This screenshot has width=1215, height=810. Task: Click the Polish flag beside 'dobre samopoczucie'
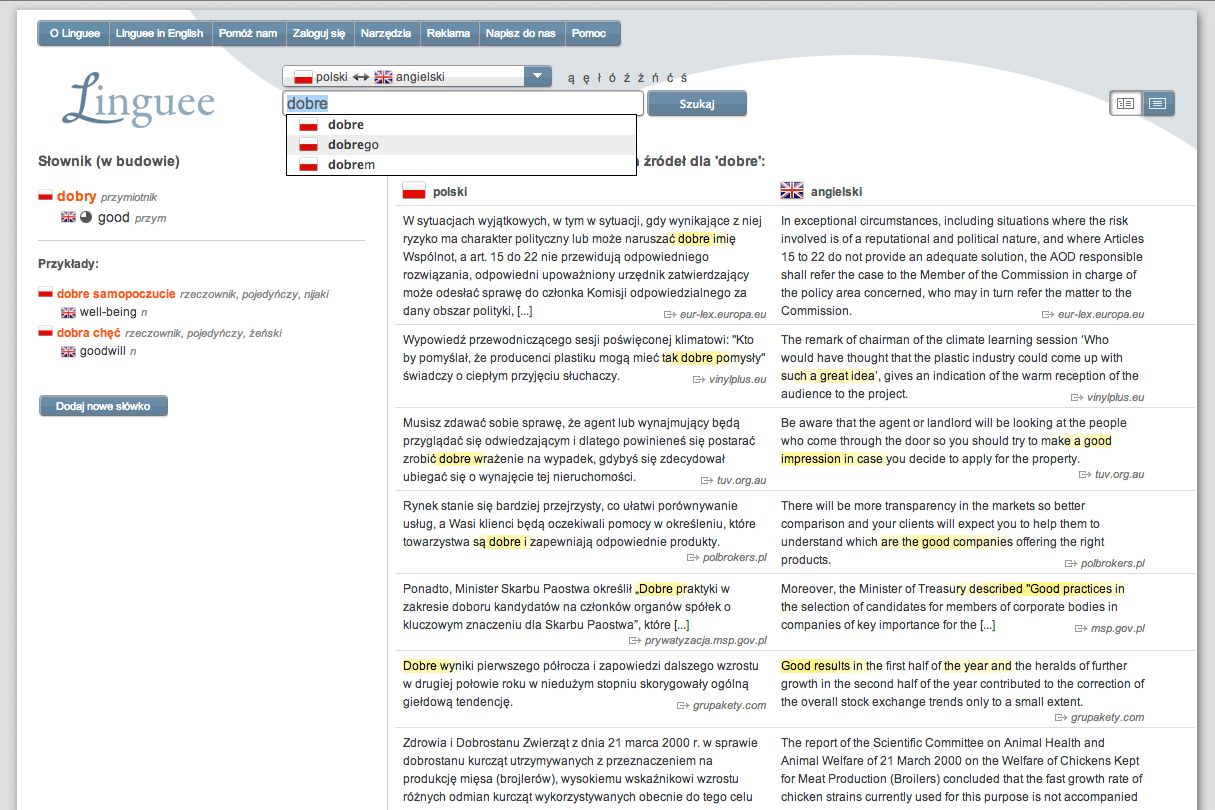coord(45,293)
